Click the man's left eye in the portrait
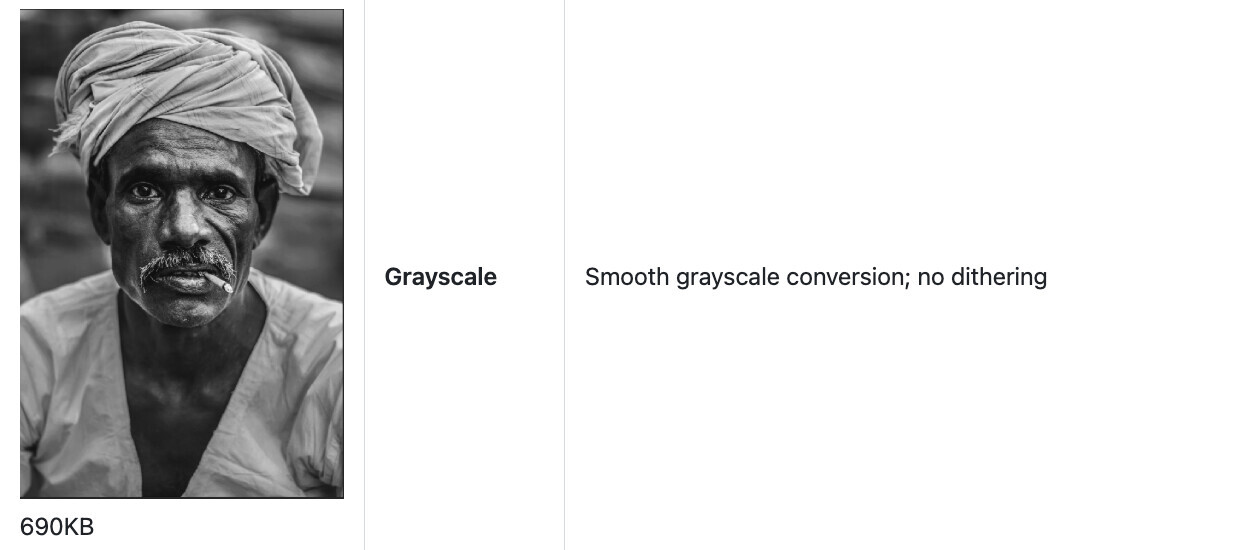Screen dimensions: 1254x550 [x=221, y=192]
